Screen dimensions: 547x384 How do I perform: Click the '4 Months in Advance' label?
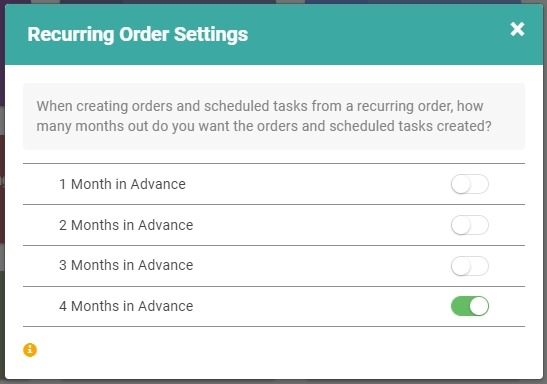(126, 306)
